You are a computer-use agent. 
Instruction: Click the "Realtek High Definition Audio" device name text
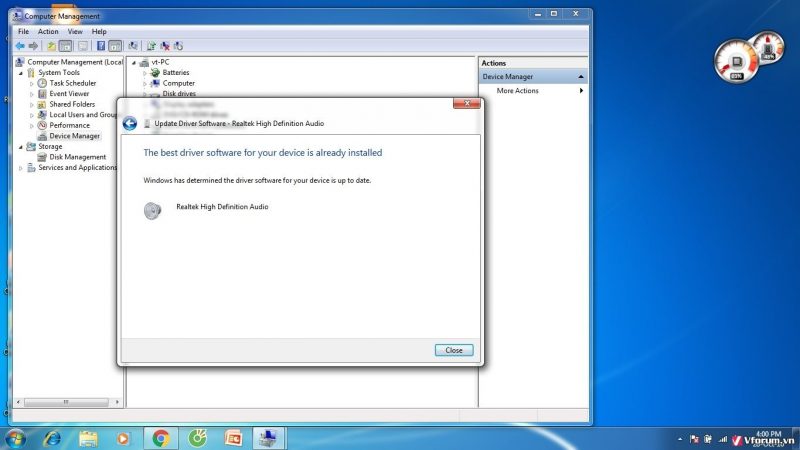click(x=222, y=207)
